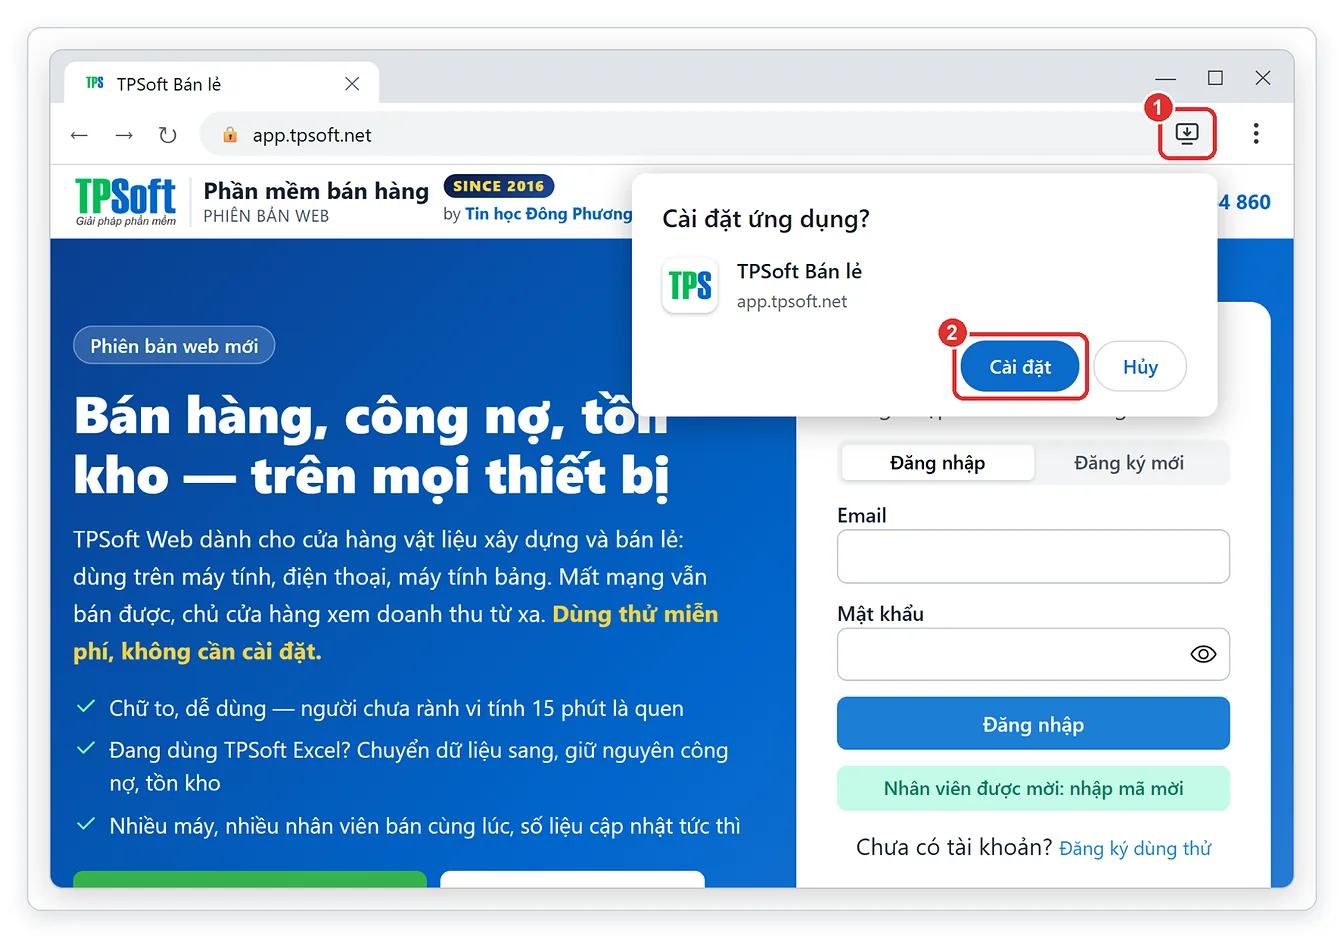Image resolution: width=1344 pixels, height=938 pixels.
Task: Toggle password visibility eye icon
Action: coord(1203,654)
